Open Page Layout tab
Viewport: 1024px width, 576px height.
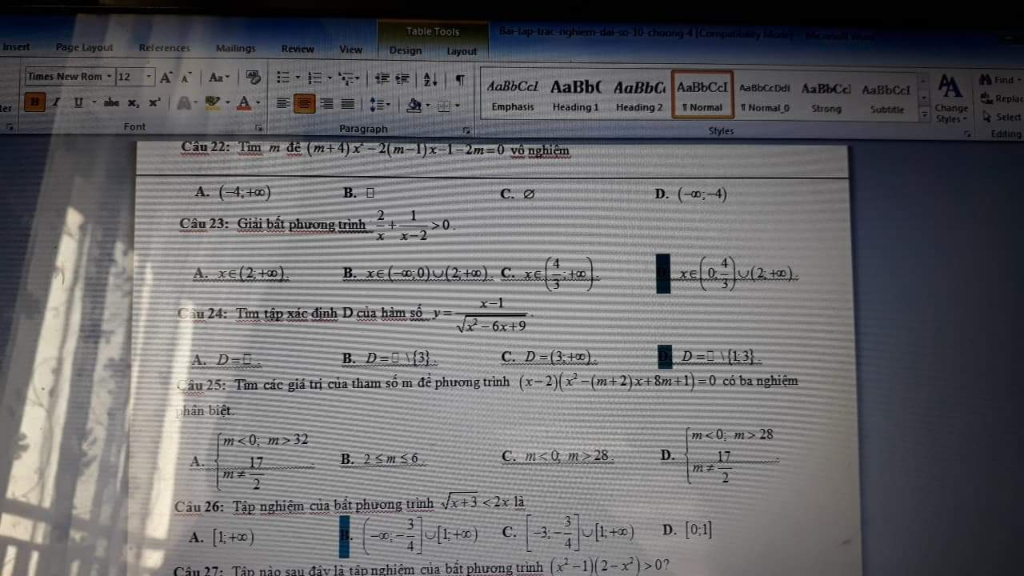[x=84, y=47]
